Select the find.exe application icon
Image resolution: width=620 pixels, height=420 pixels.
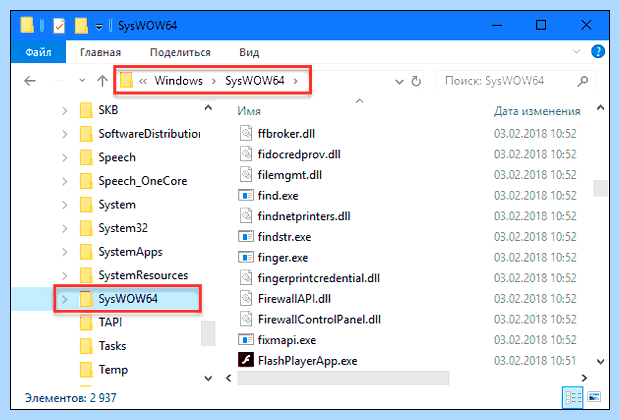coord(246,195)
